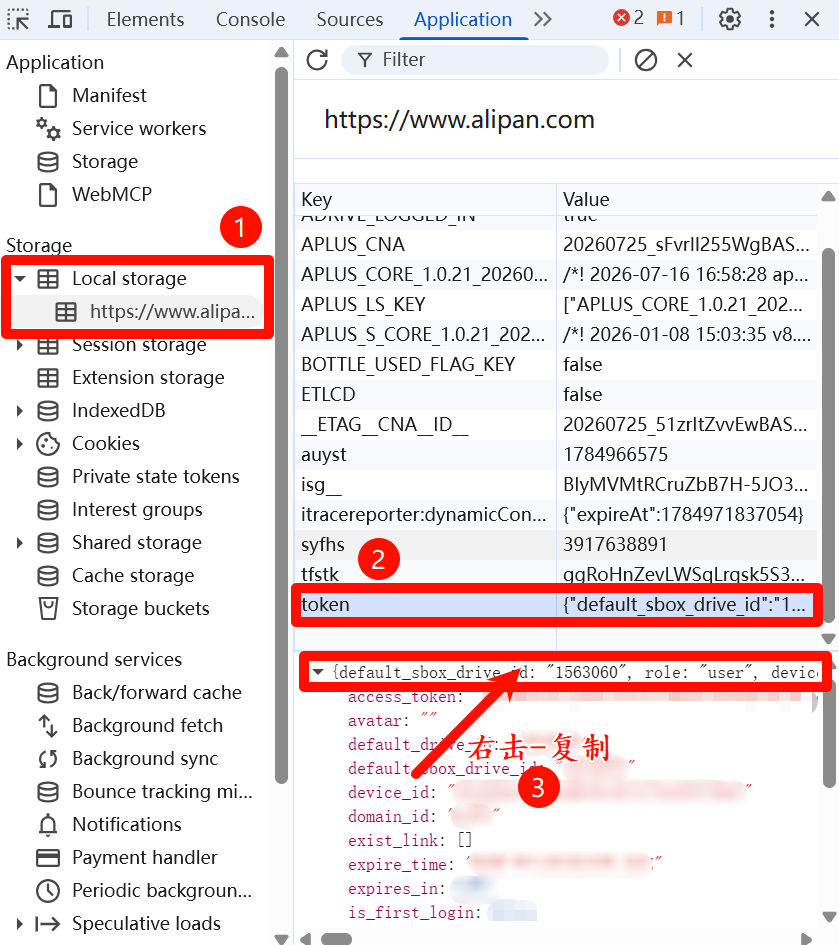This screenshot has width=839, height=945.
Task: Select the BOTTLE_USED_FLAG_KEY row
Action: (x=556, y=365)
